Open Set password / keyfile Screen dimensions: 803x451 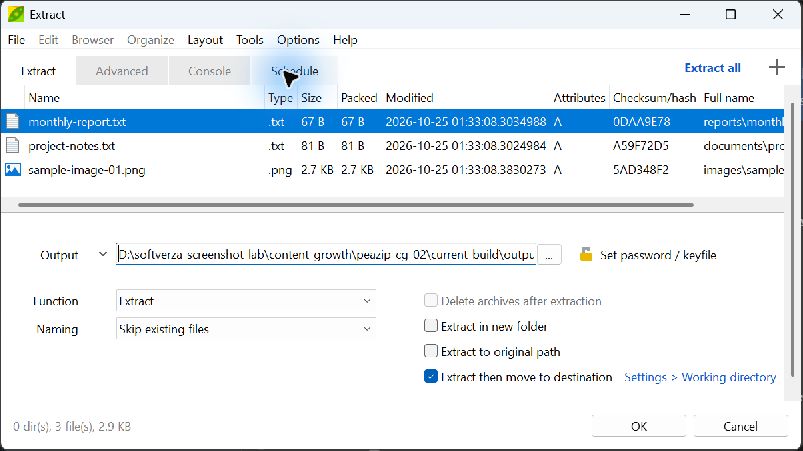(658, 254)
